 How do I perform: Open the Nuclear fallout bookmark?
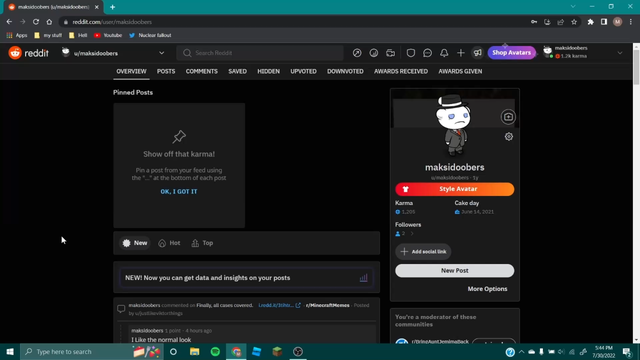(x=150, y=35)
